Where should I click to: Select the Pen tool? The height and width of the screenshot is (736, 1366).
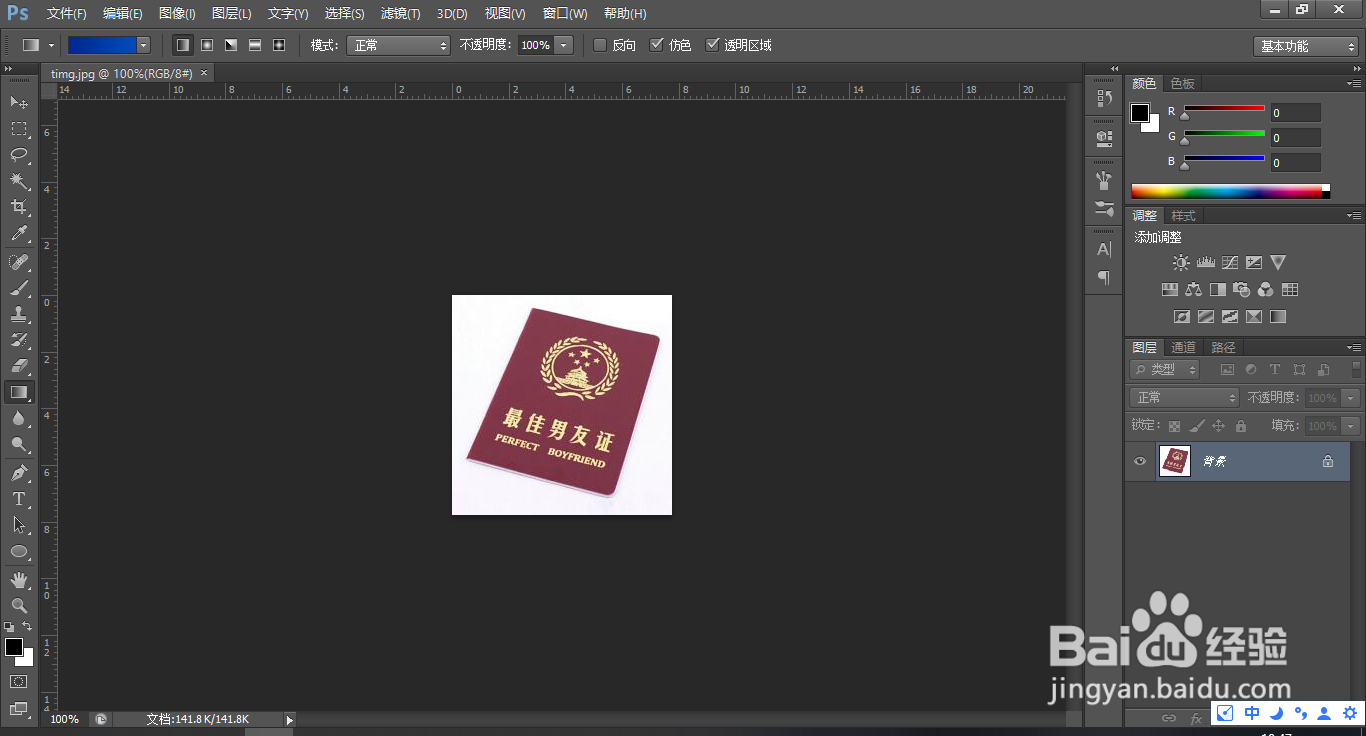[19, 473]
